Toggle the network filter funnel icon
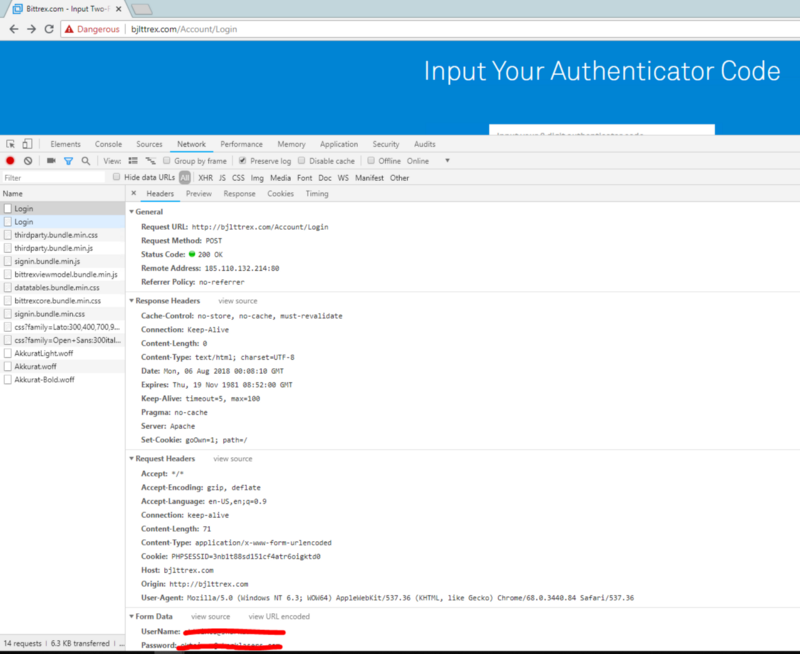Image resolution: width=800 pixels, height=654 pixels. coord(68,161)
